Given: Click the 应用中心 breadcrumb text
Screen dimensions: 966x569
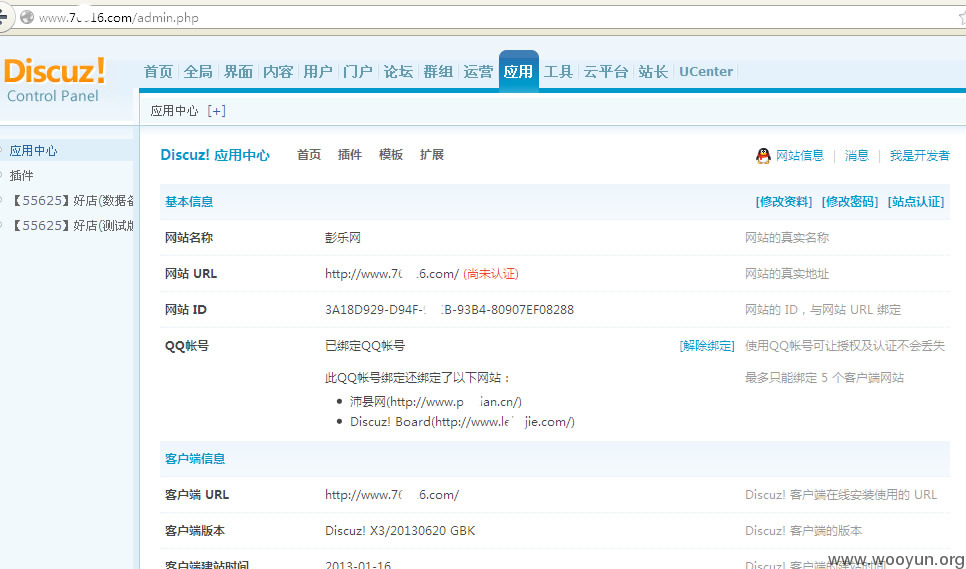Looking at the screenshot, I should coord(174,111).
